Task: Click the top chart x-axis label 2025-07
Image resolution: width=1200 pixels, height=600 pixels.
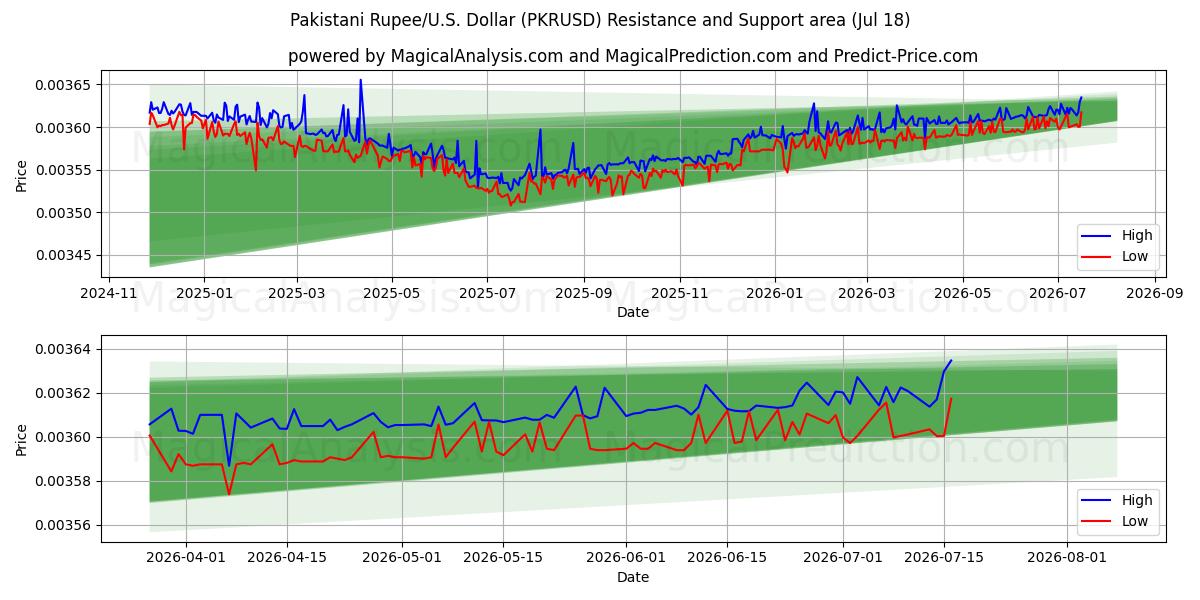Action: (487, 293)
